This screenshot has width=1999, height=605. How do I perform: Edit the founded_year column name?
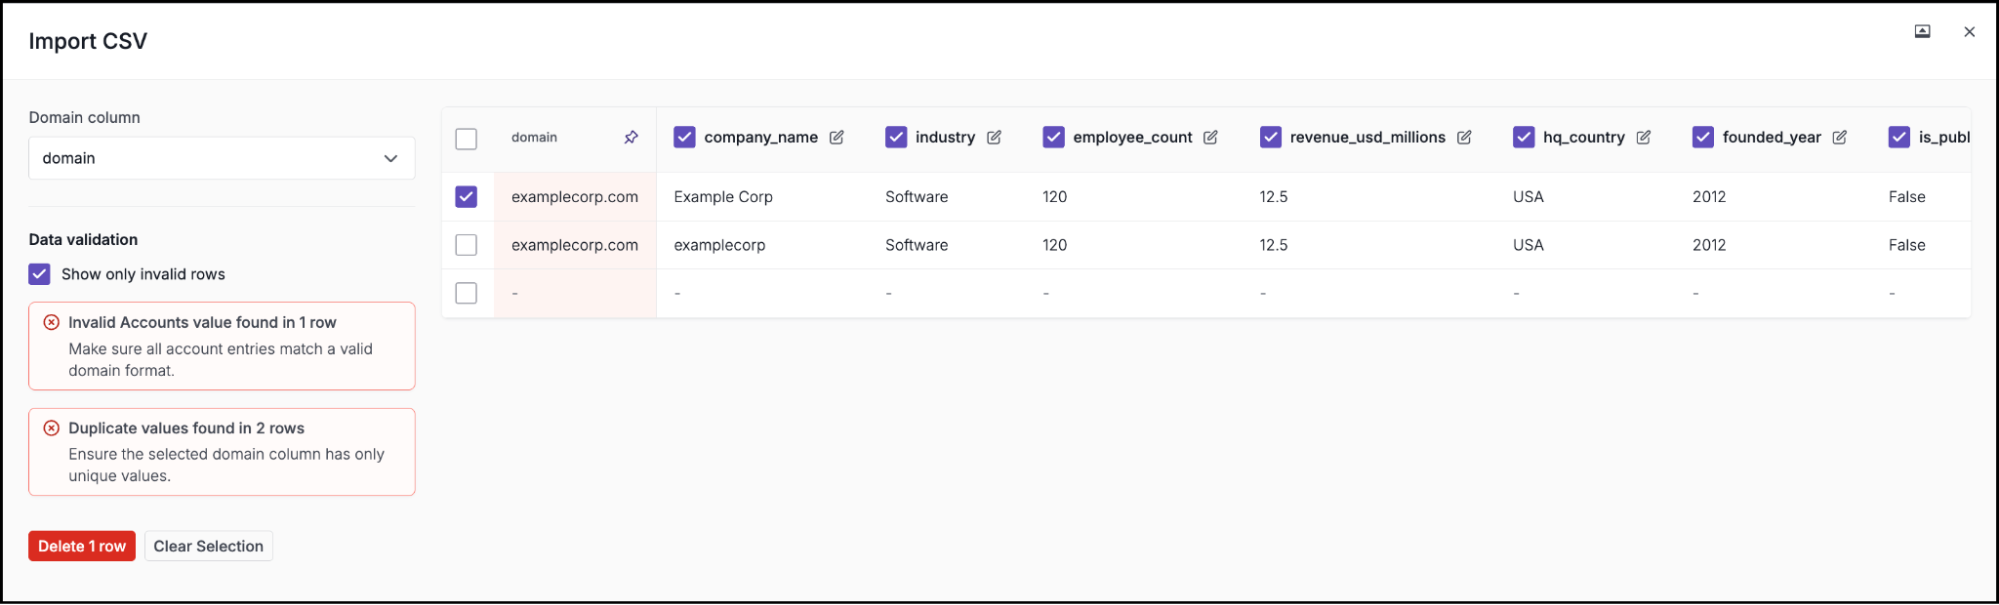pos(1841,137)
